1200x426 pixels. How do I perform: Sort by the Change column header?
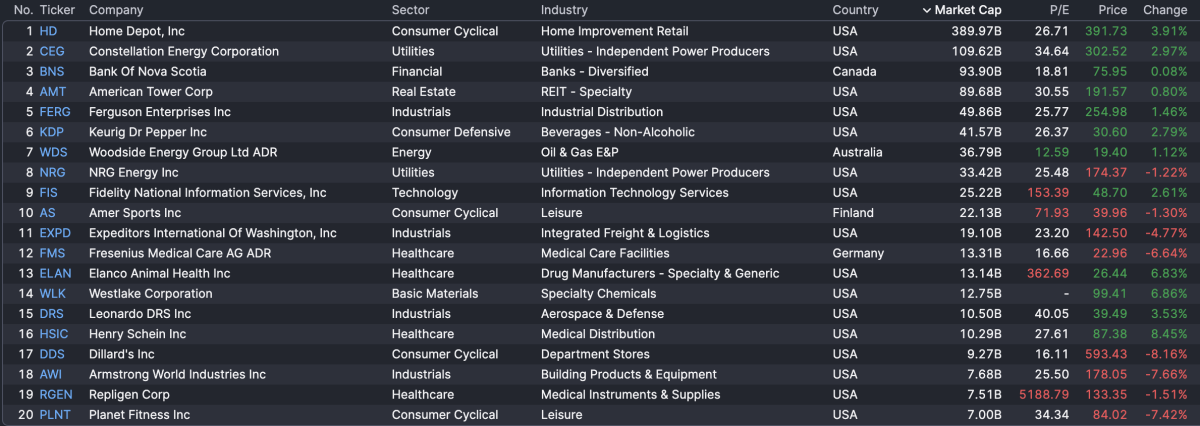[1165, 10]
